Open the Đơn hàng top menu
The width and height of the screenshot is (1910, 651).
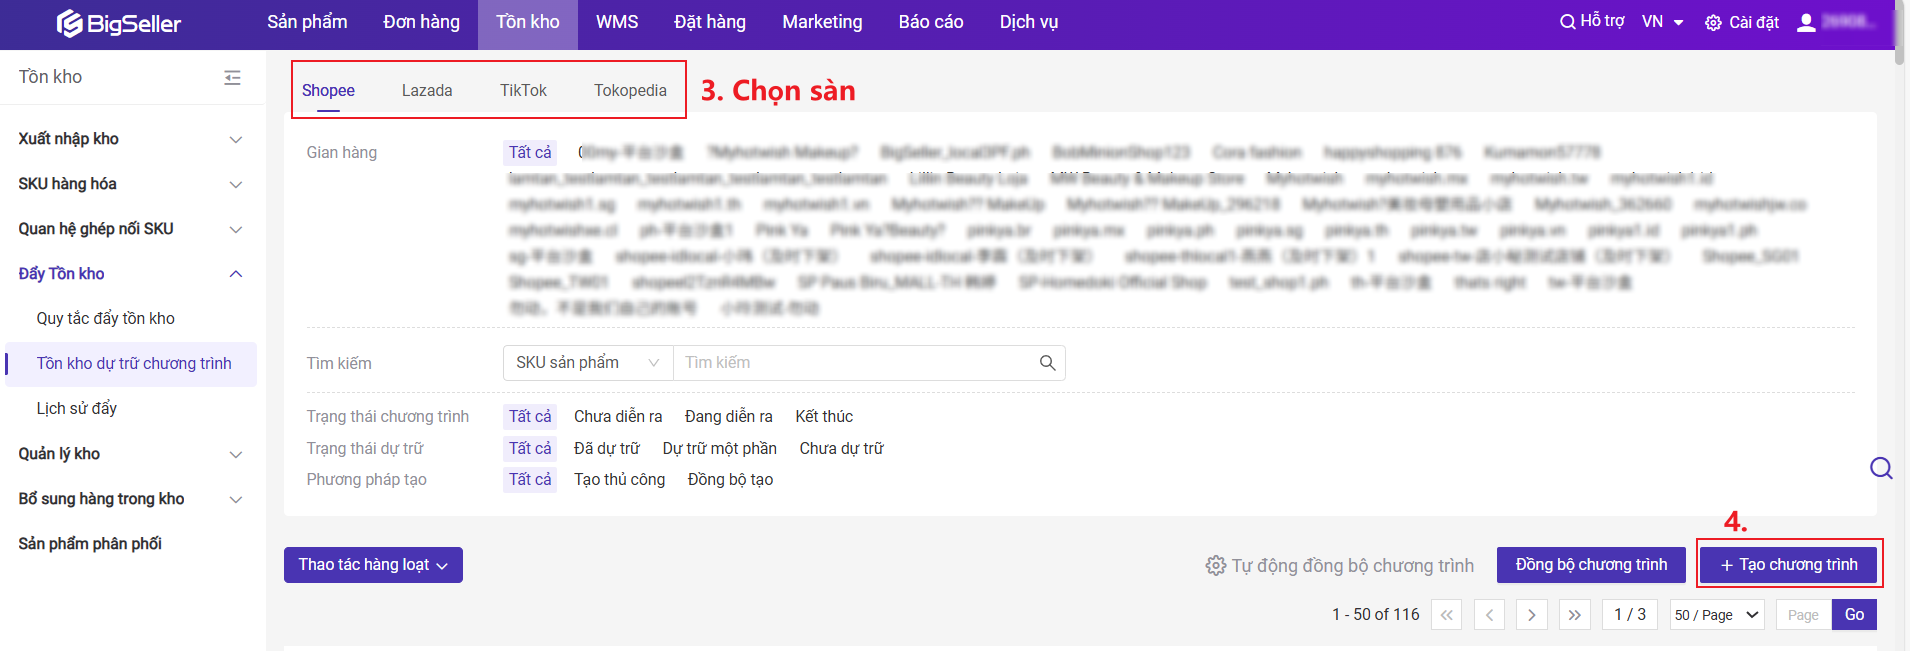pos(421,22)
